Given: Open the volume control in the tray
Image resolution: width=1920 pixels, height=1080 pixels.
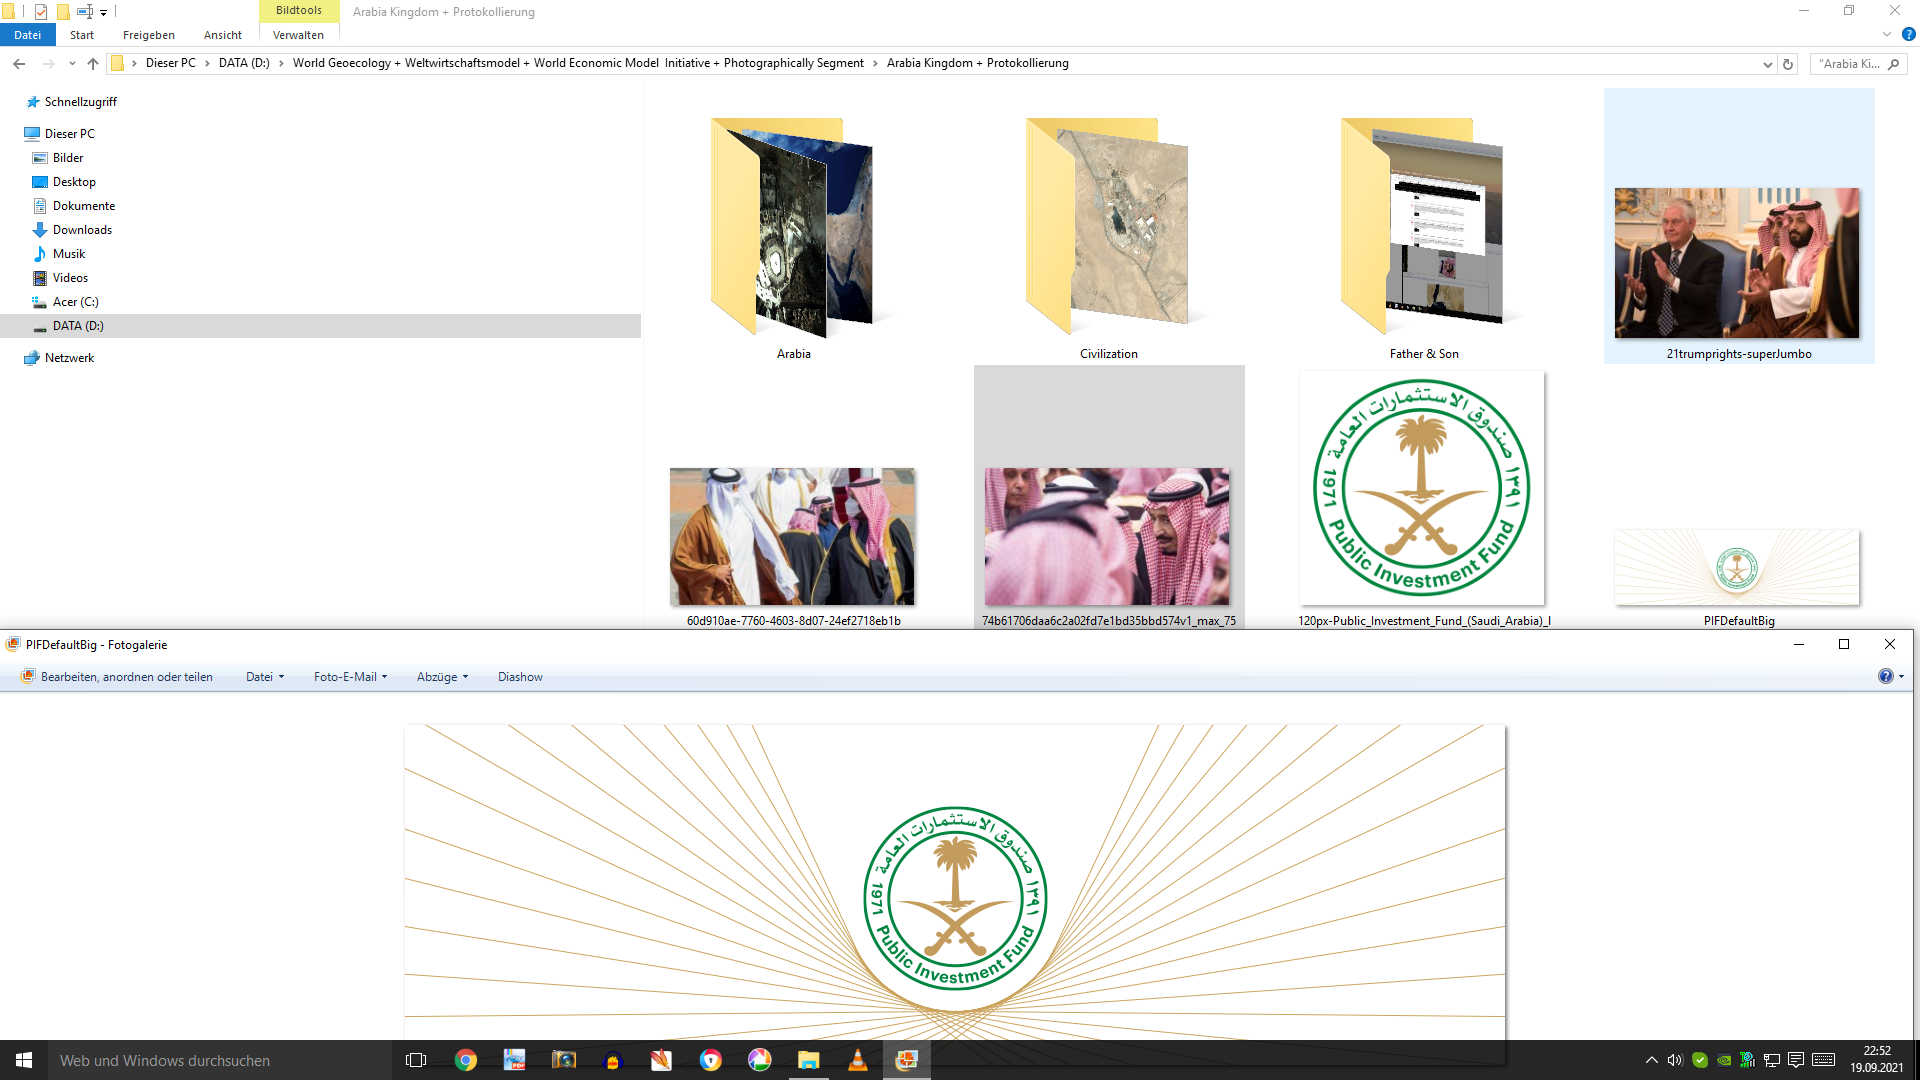Looking at the screenshot, I should 1675,1060.
